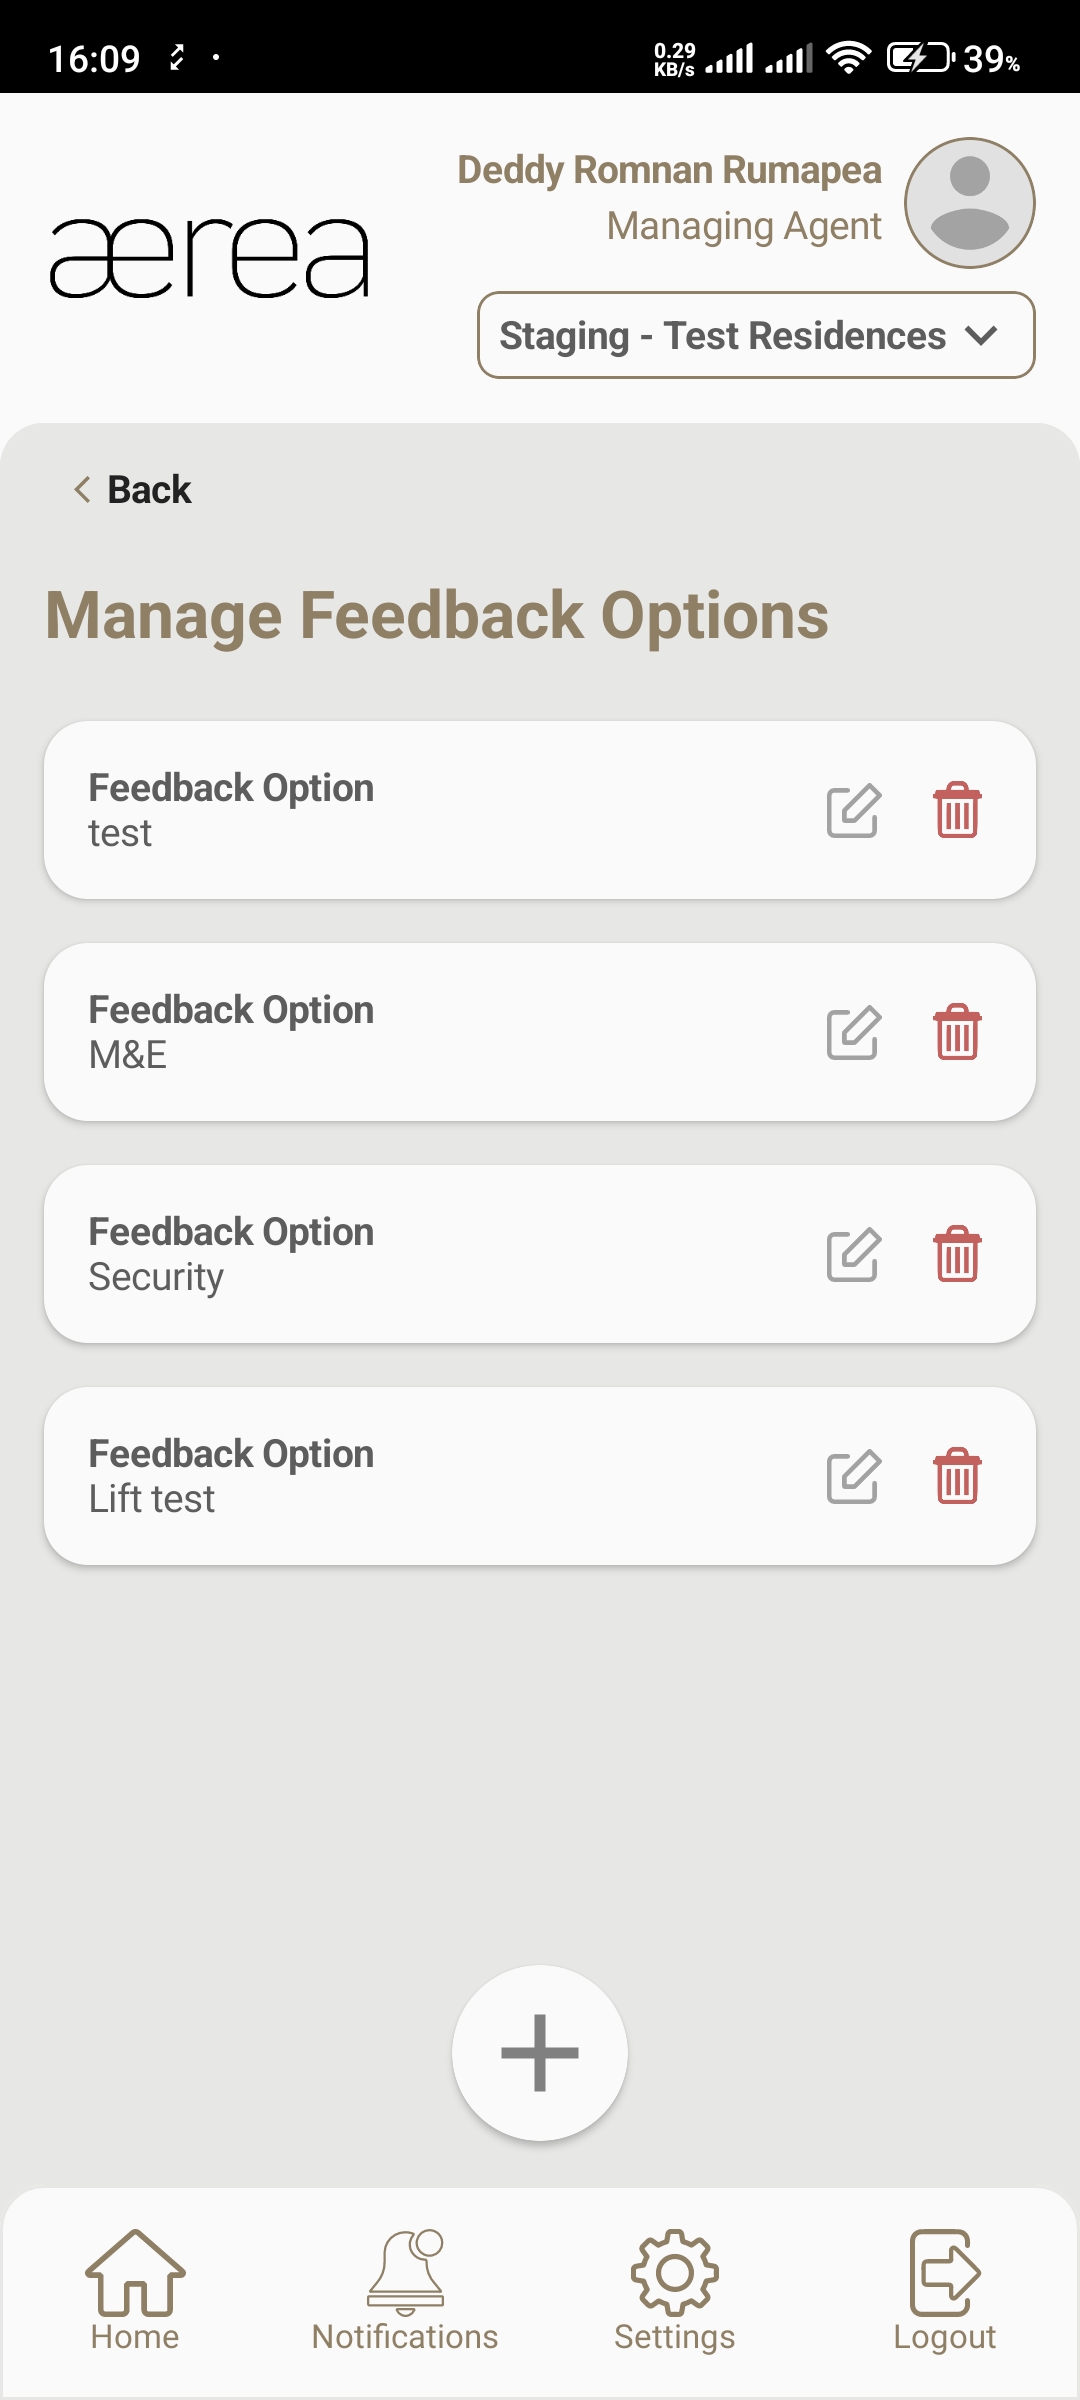Delete the 'test' feedback option

(x=957, y=811)
